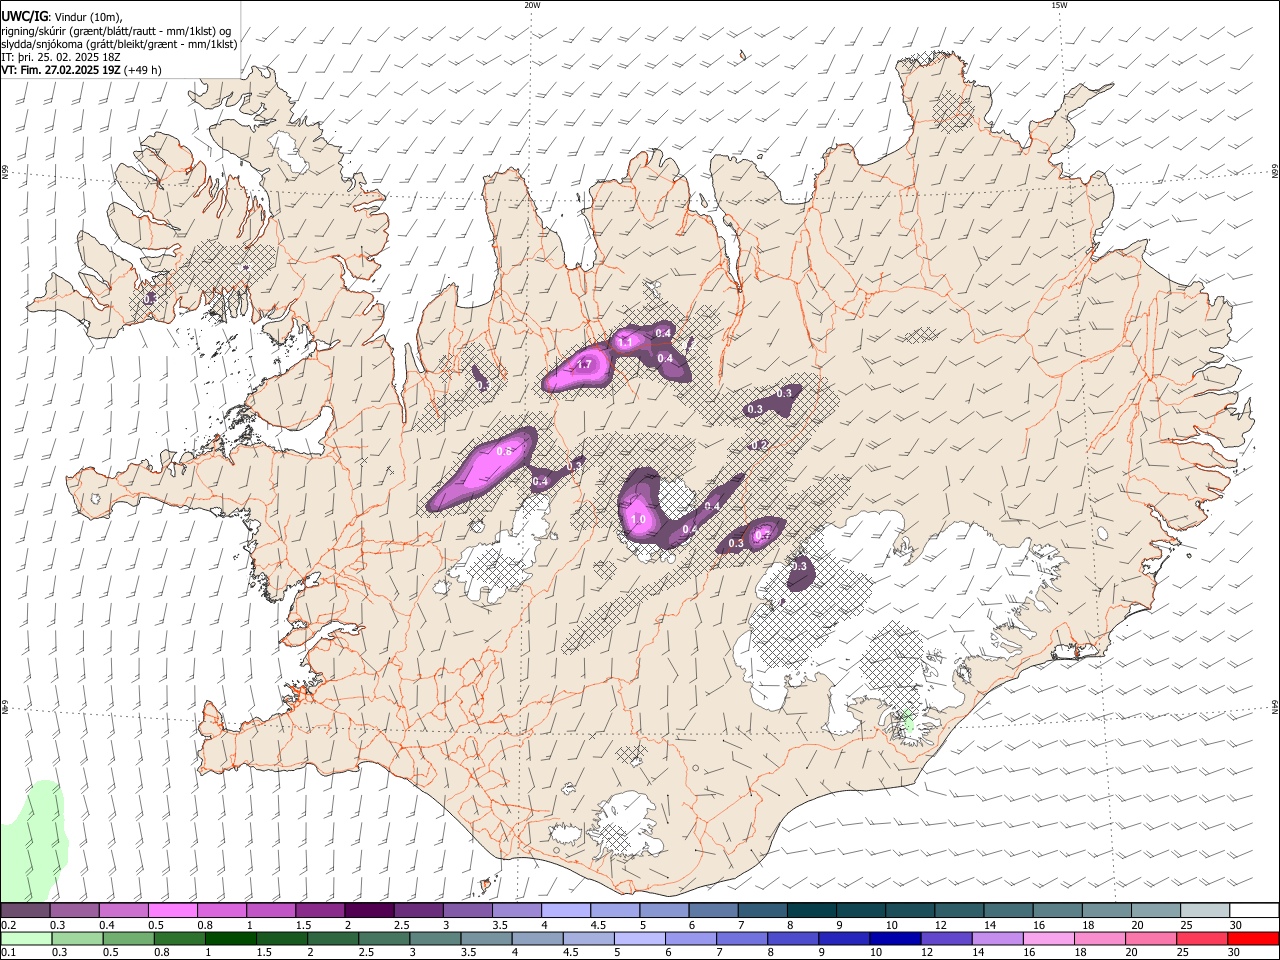Viewport: 1280px width, 960px height.
Task: Pick the pale grey 25 snow legend swatch
Action: pos(1204,911)
